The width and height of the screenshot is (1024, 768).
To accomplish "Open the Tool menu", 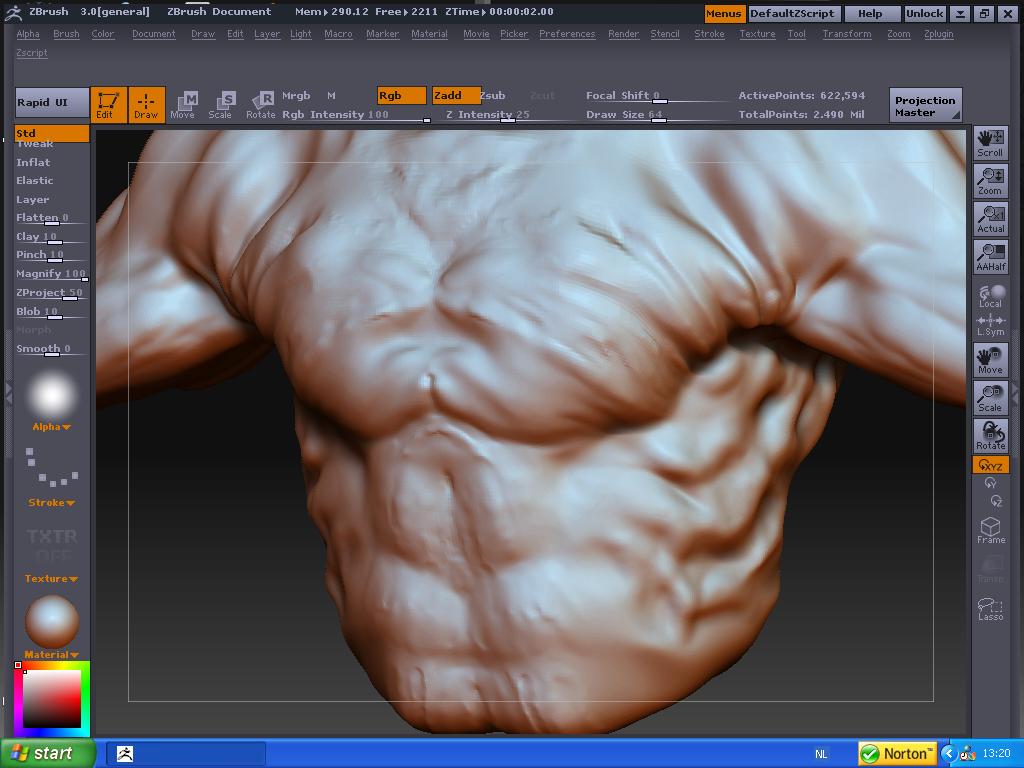I will point(797,34).
